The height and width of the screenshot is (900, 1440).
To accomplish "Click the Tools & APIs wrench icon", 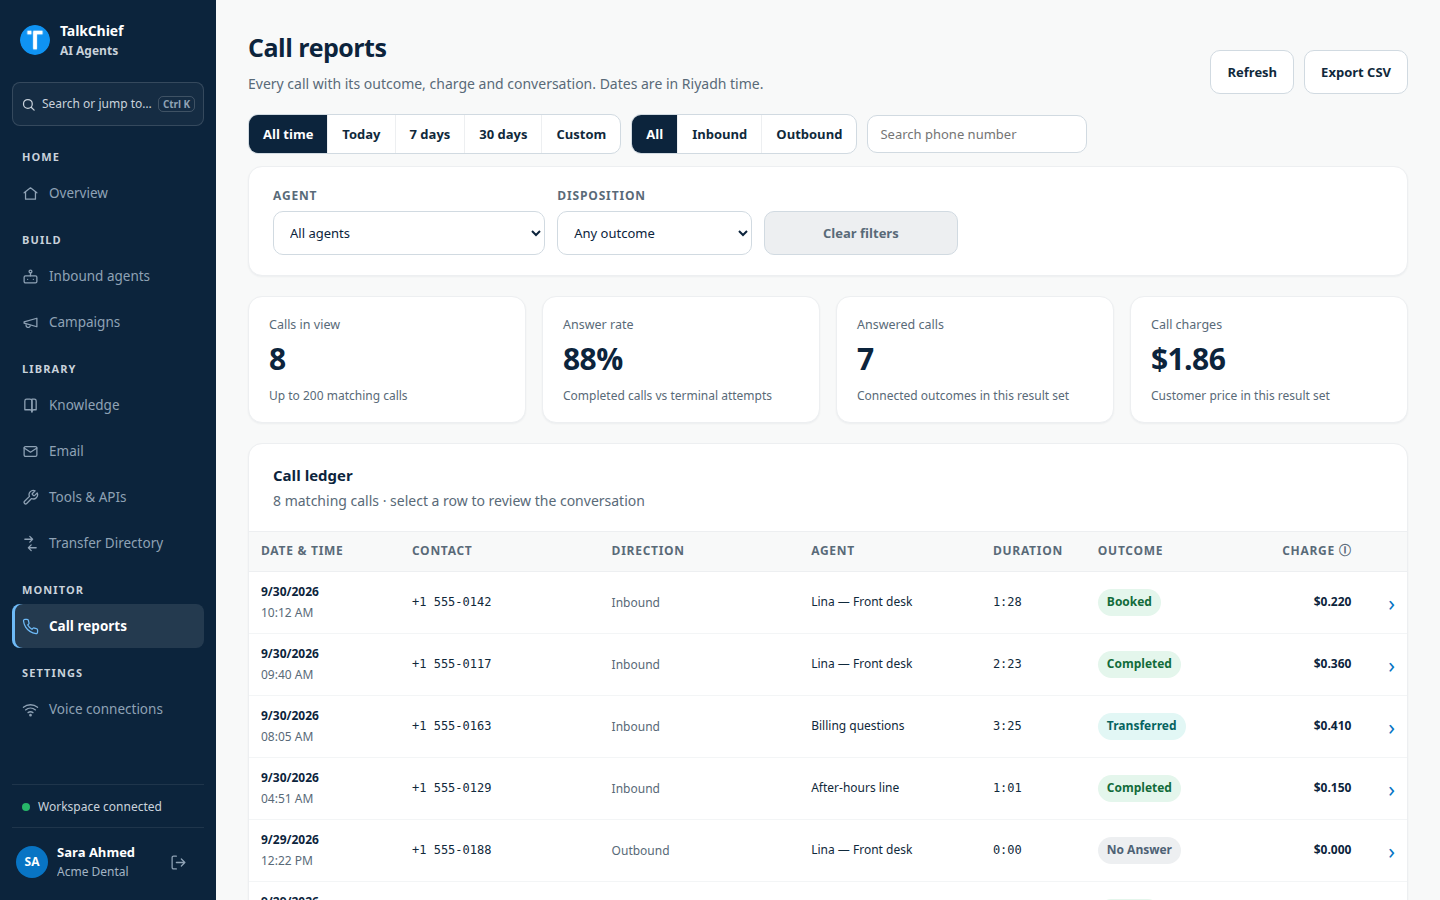I will 31,497.
